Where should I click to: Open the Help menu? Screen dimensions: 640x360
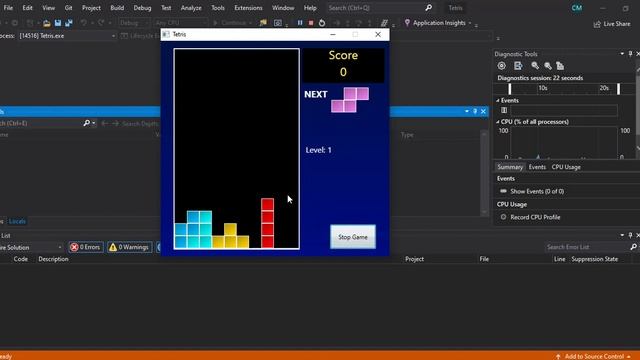(310, 8)
